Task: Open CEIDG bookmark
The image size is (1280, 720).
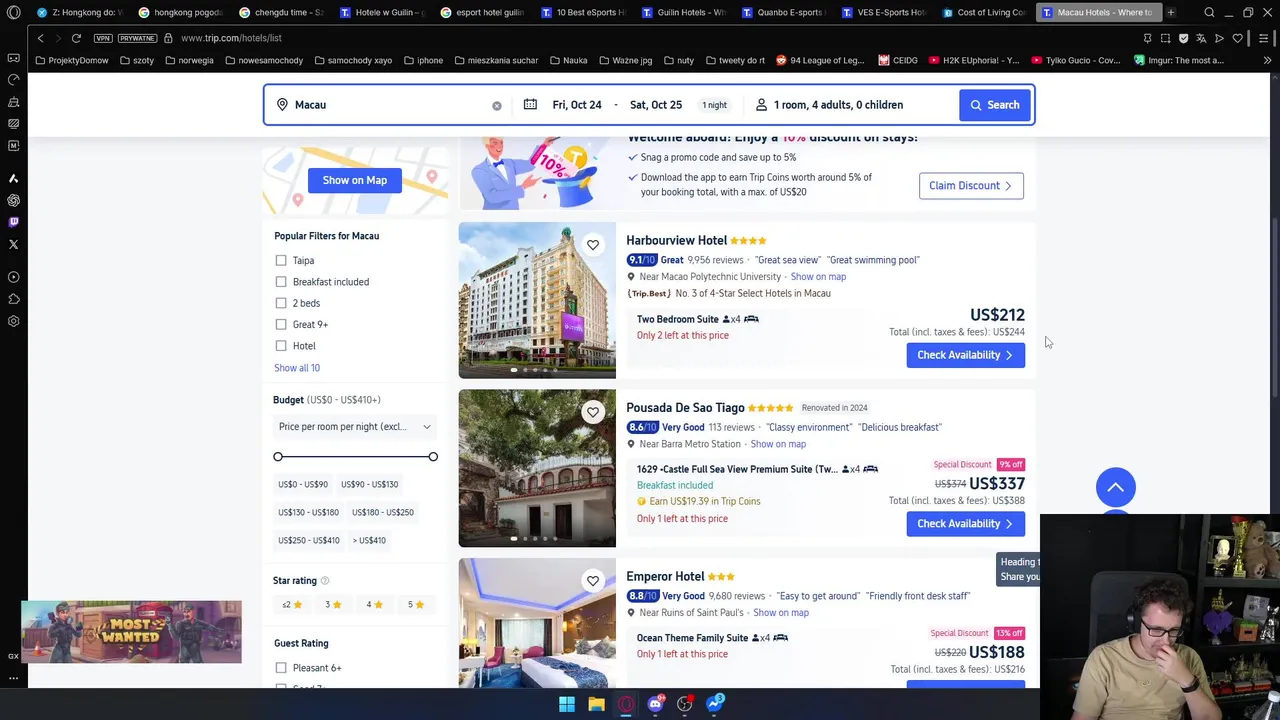Action: click(x=898, y=60)
